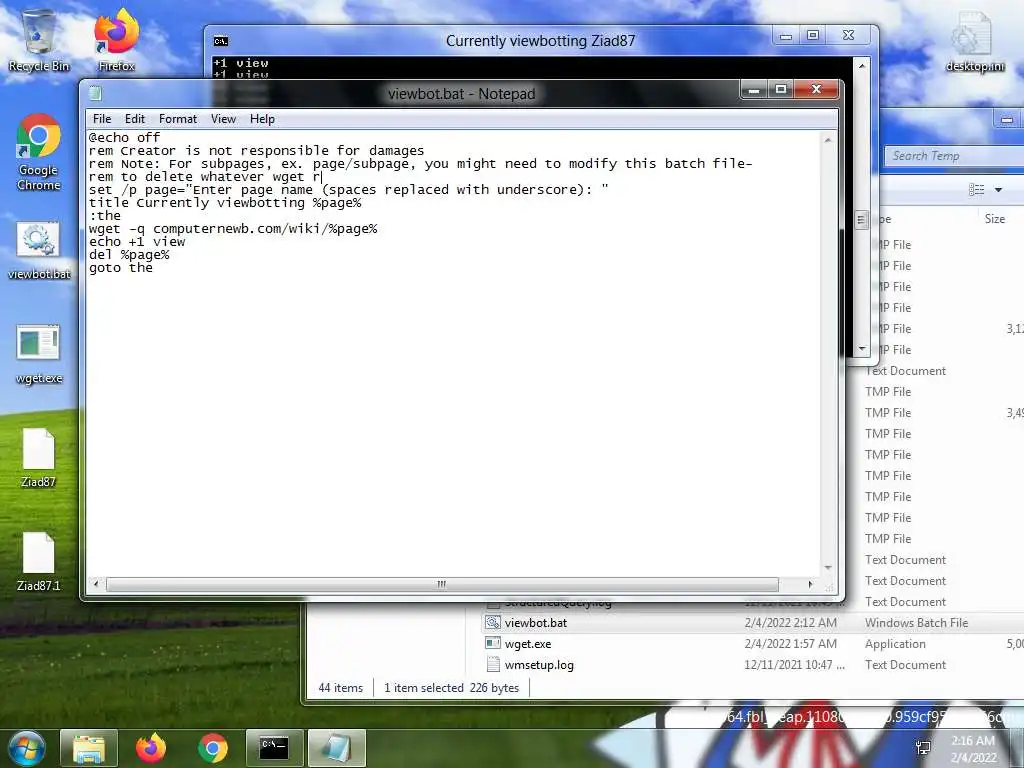The height and width of the screenshot is (768, 1024).
Task: Click Notepad horizontal scrollbar left arrow
Action: pyautogui.click(x=97, y=584)
